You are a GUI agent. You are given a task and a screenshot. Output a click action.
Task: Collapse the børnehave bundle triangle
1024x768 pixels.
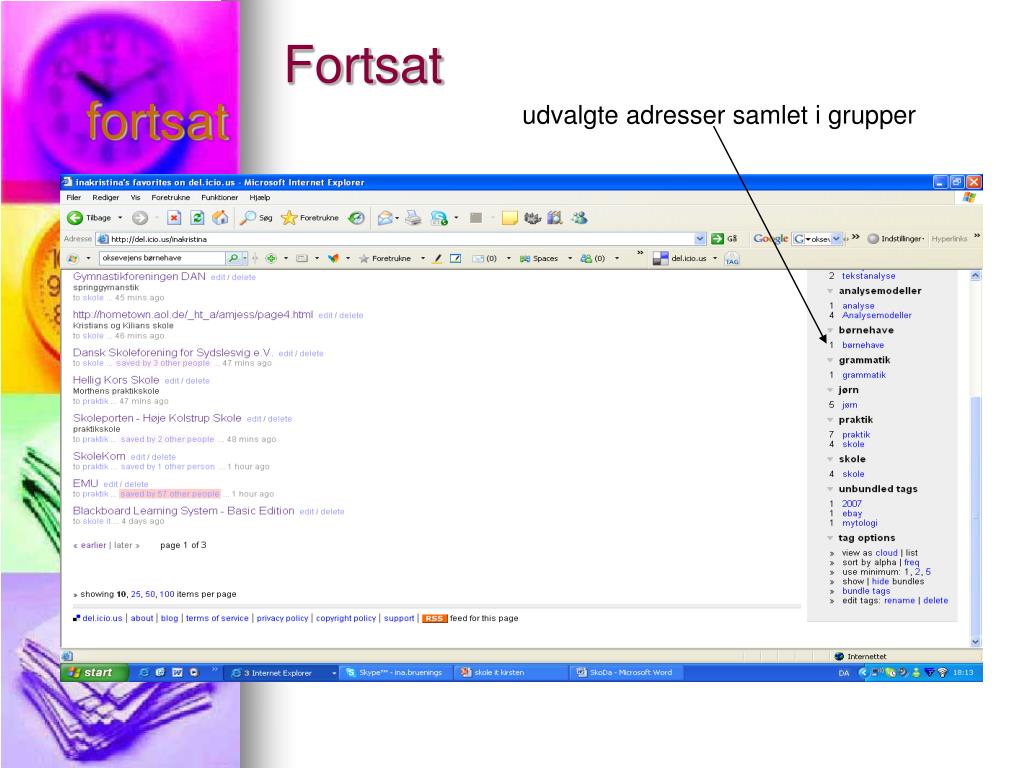(x=830, y=330)
